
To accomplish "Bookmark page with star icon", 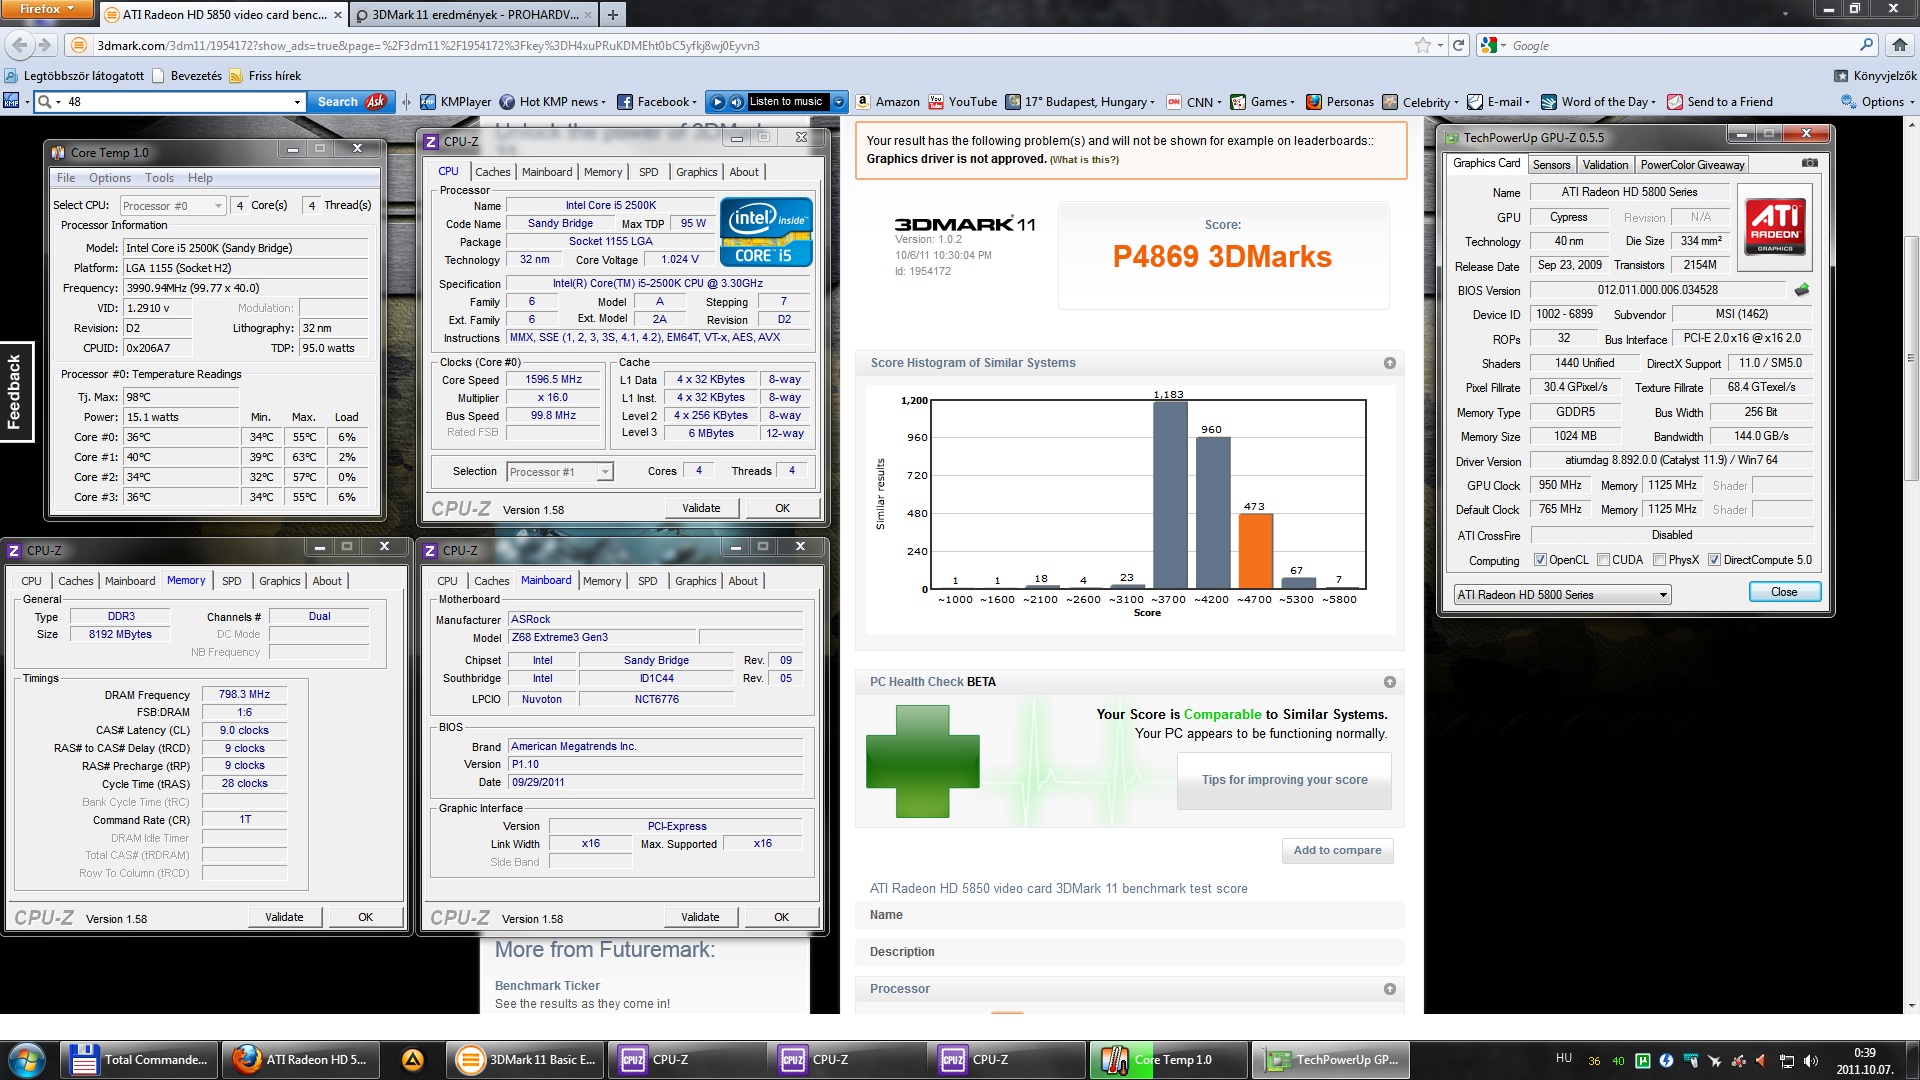I will point(1422,45).
